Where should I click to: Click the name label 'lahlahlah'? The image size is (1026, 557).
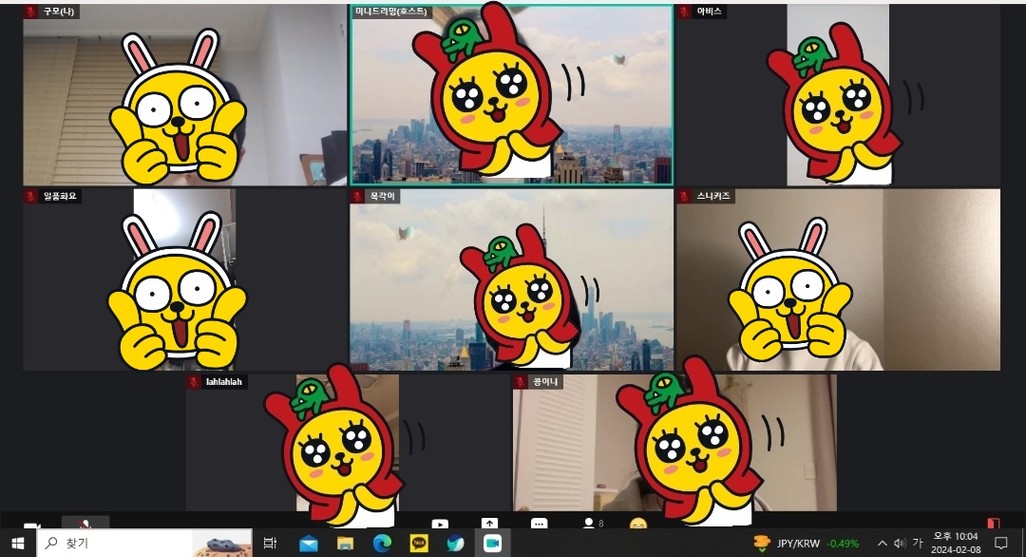[x=224, y=382]
